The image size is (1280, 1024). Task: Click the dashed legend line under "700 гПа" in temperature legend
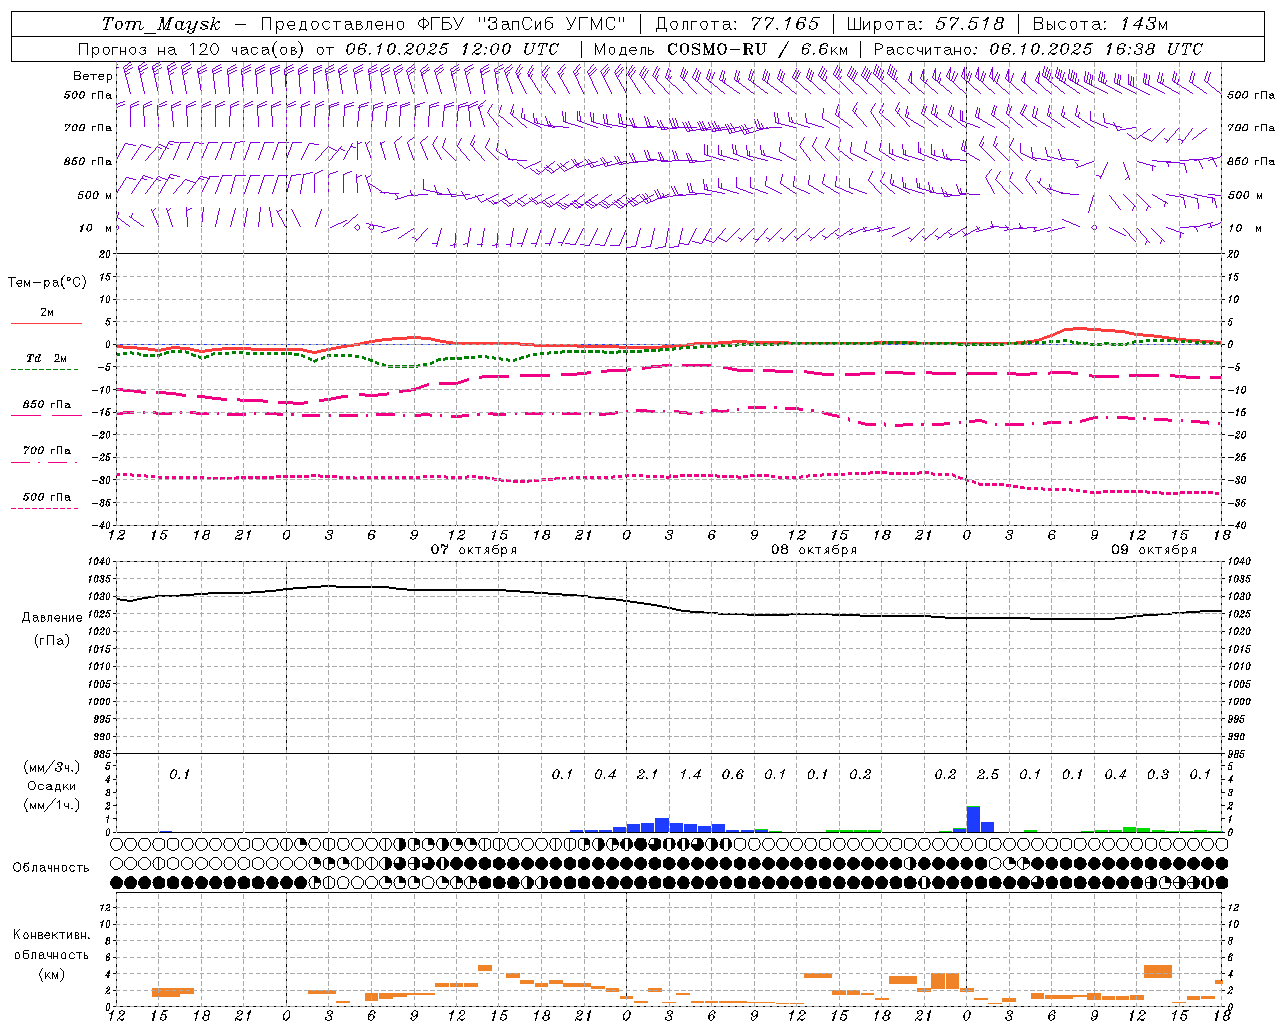point(46,462)
